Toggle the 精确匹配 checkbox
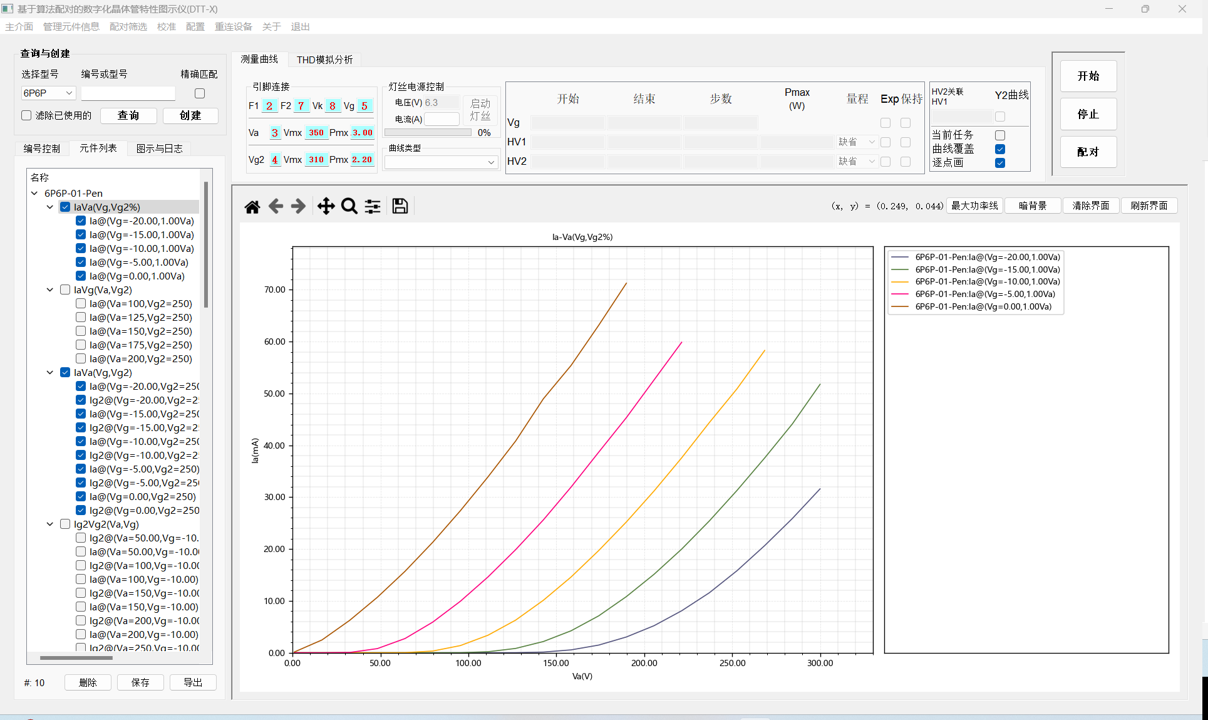 tap(199, 93)
